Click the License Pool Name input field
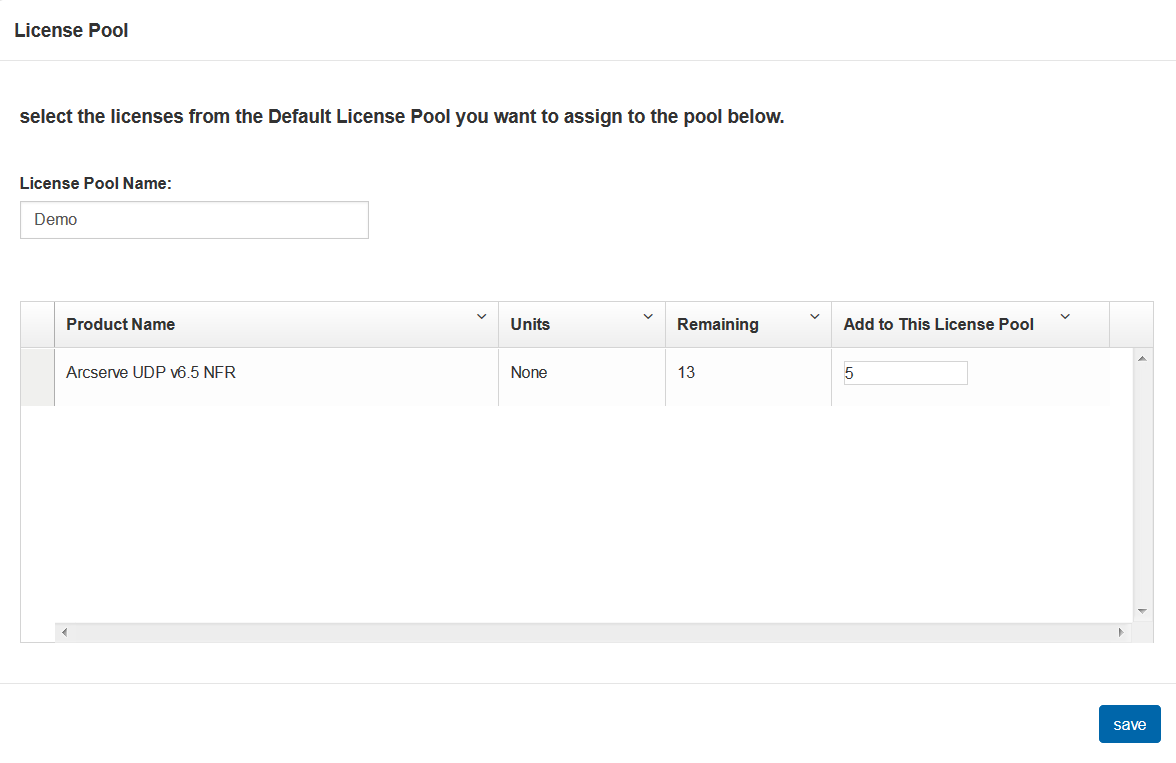 194,220
